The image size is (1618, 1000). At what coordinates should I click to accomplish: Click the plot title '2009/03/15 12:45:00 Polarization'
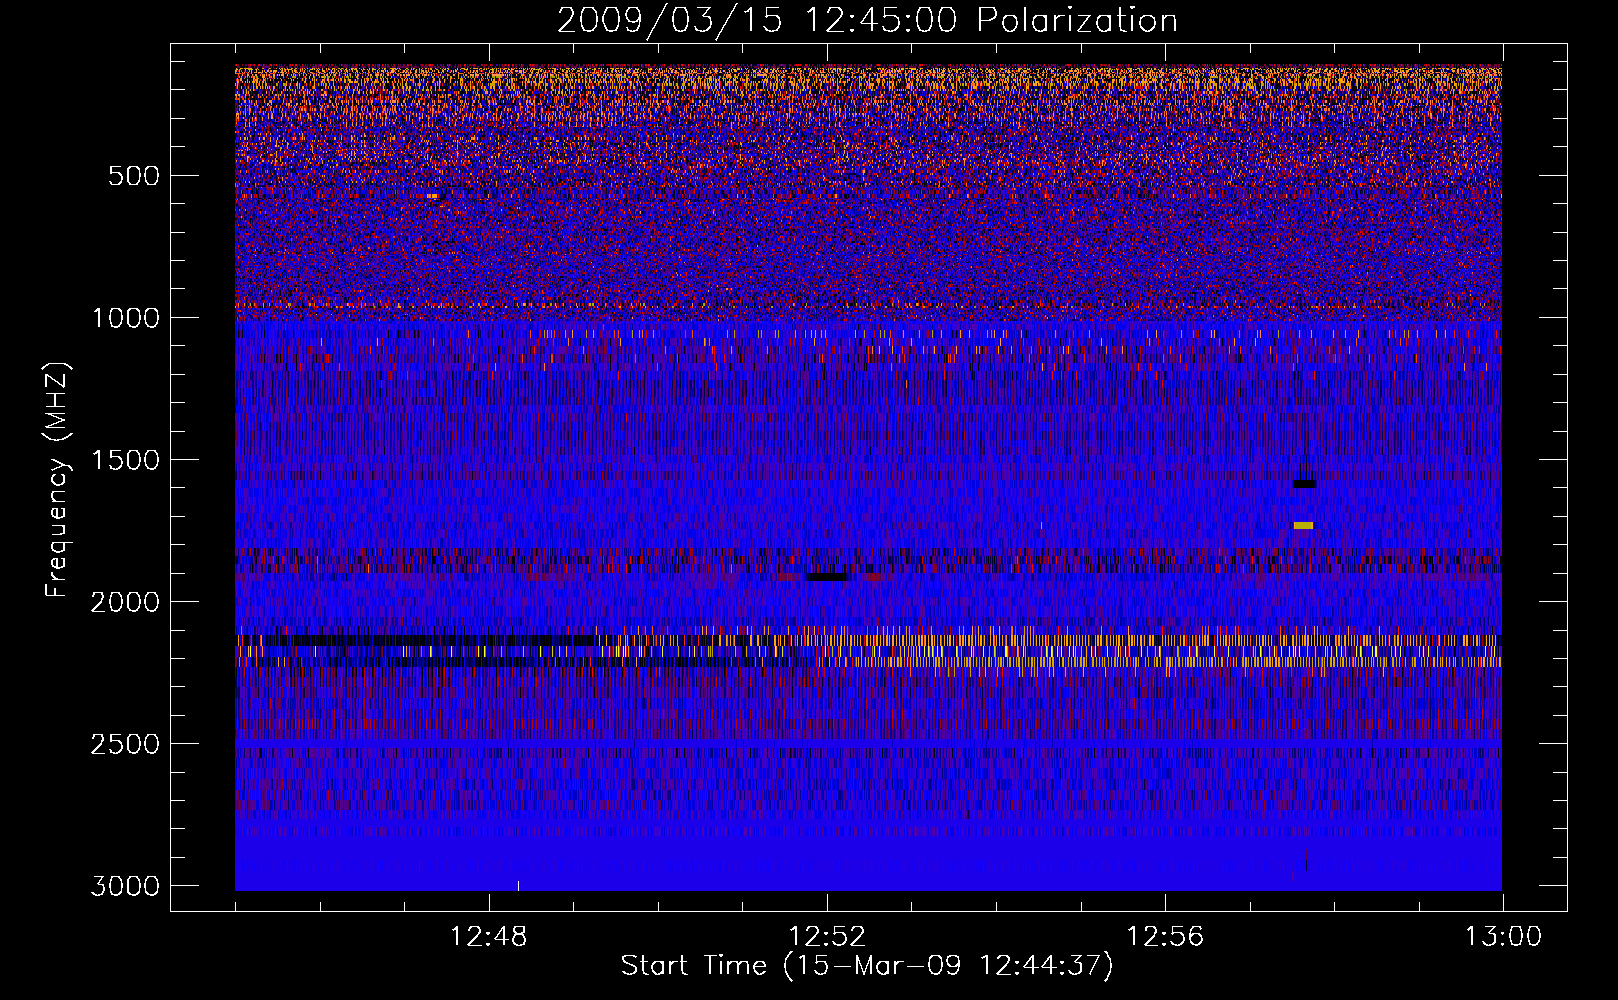click(867, 20)
